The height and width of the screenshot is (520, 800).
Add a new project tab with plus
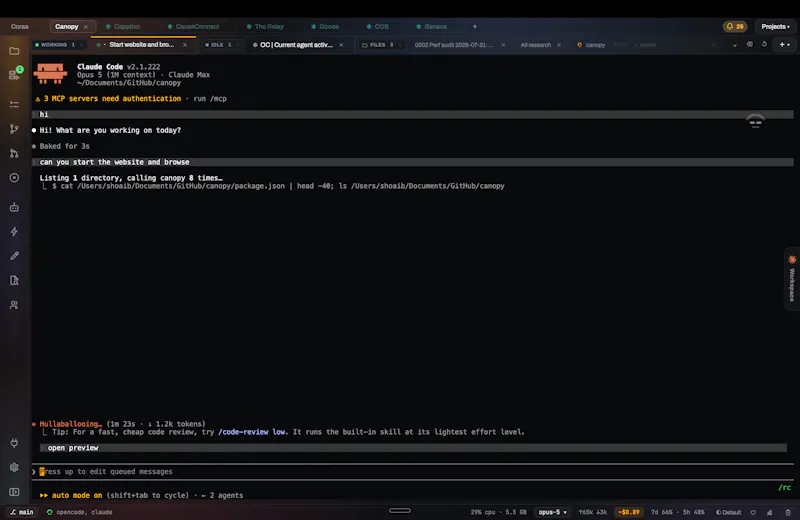(474, 27)
